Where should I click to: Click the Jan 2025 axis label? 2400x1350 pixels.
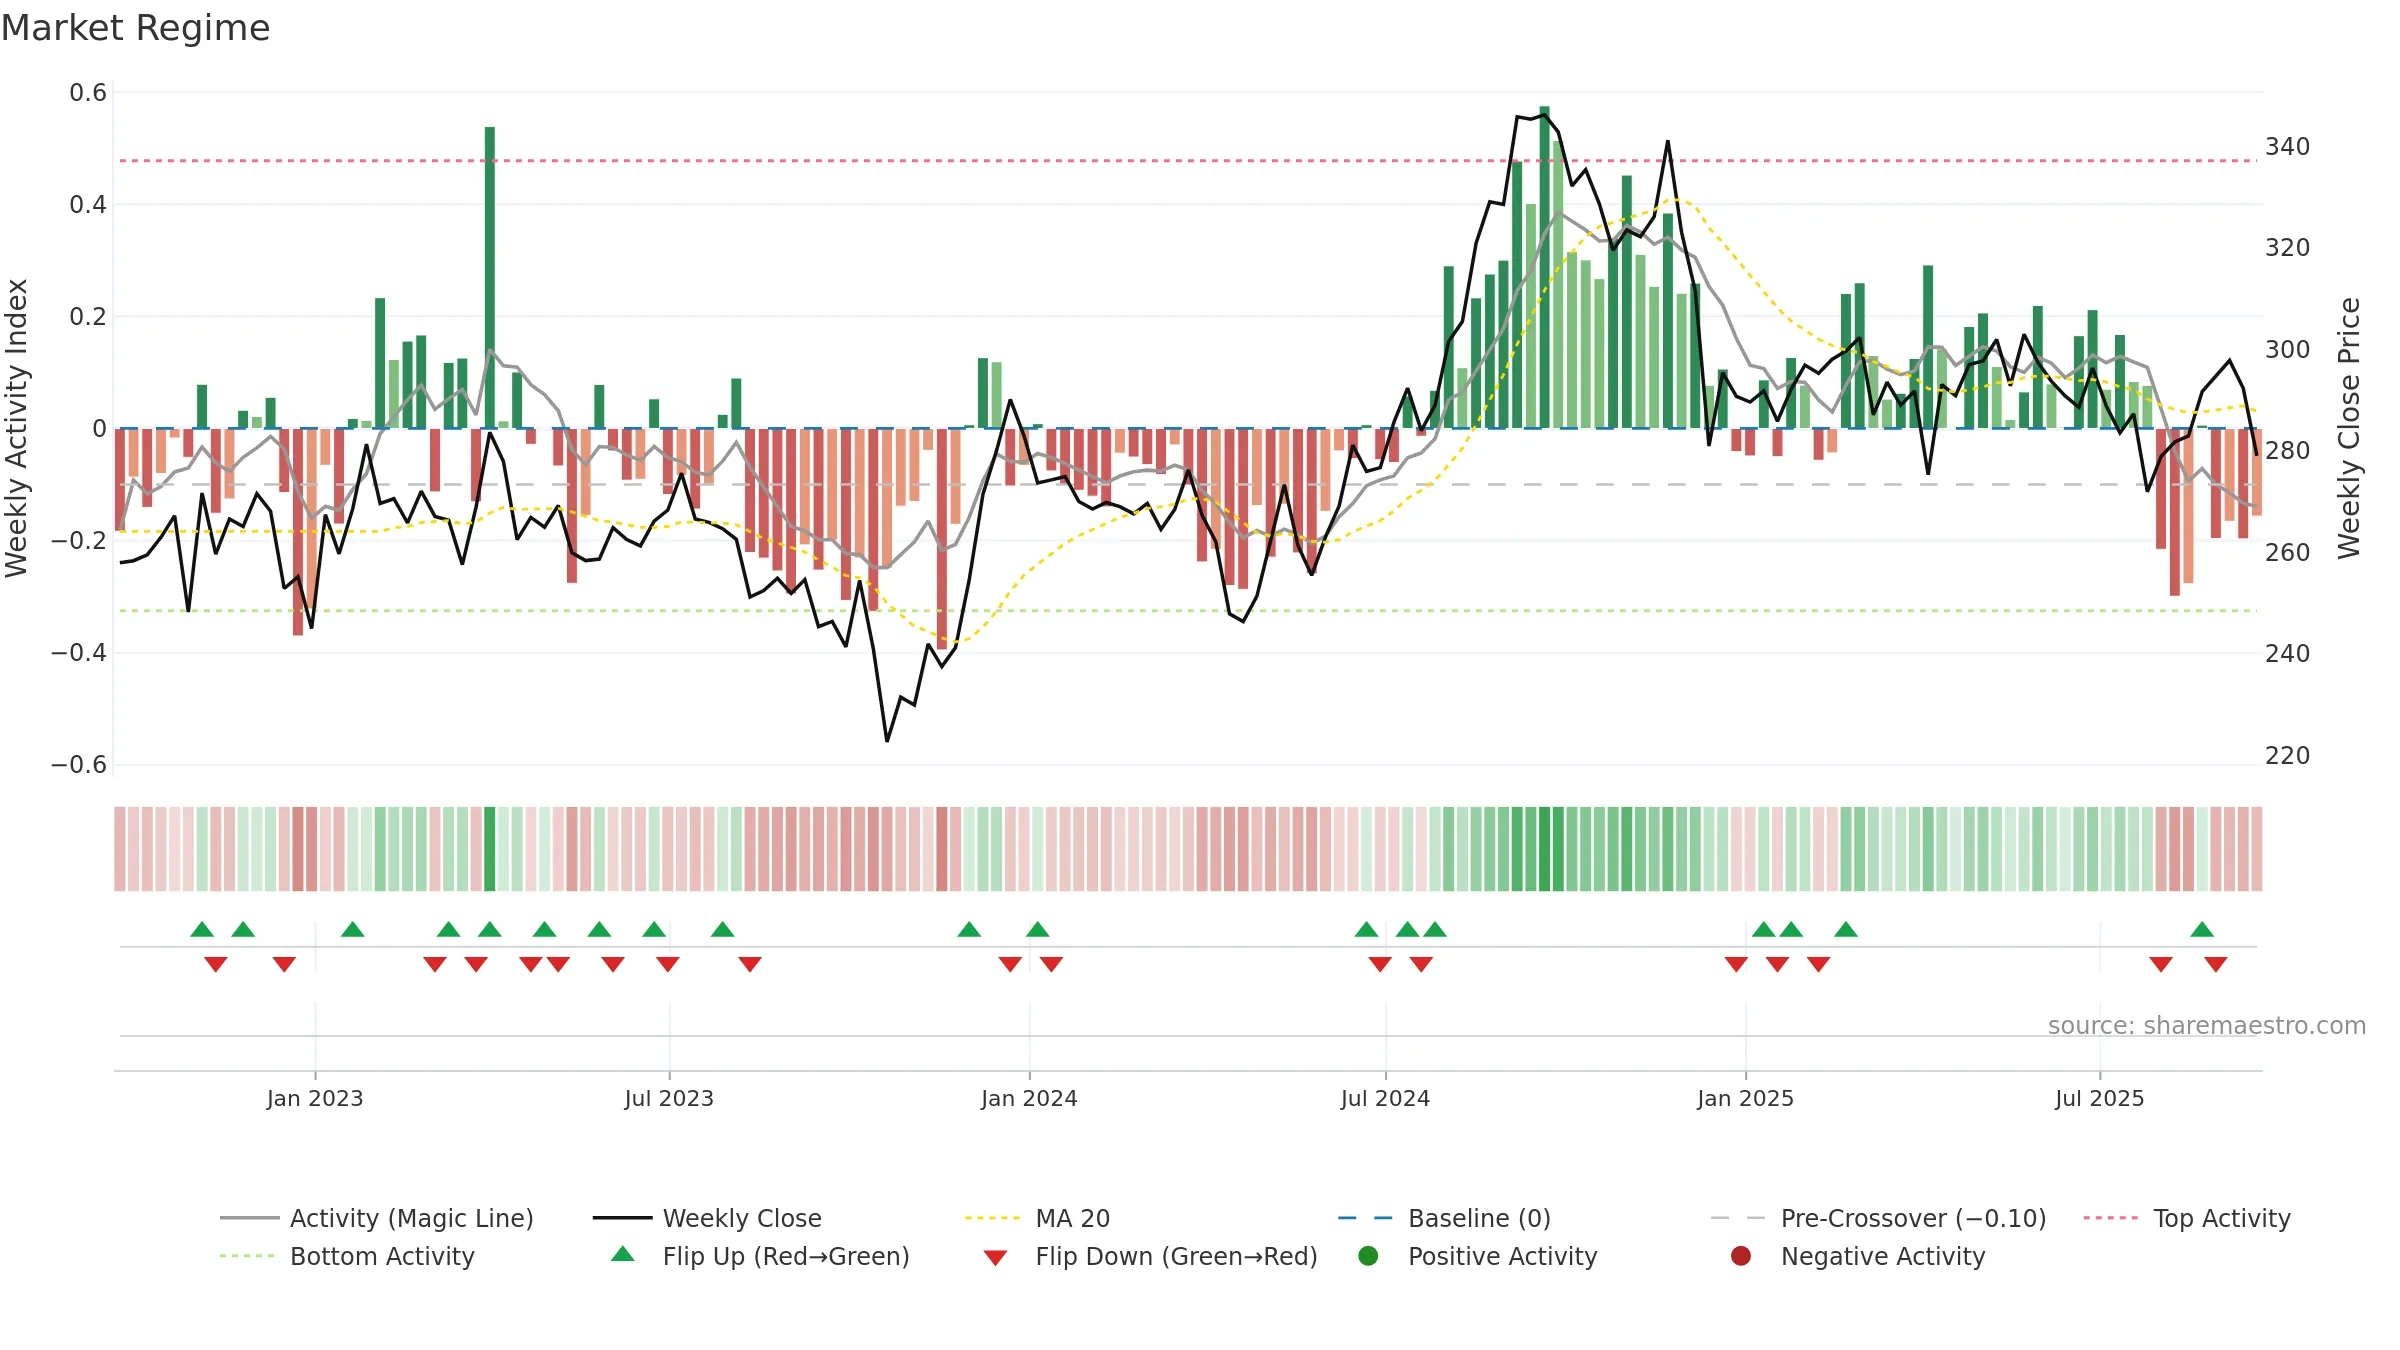point(1745,1098)
